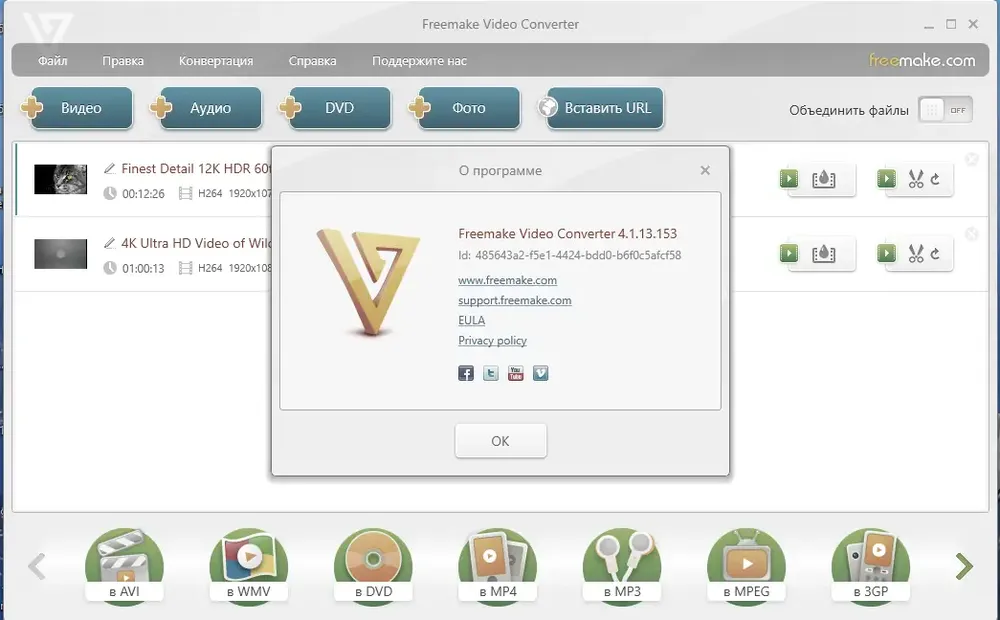Pick the 'в 3GP' output format
This screenshot has height=620, width=1000.
pyautogui.click(x=870, y=567)
